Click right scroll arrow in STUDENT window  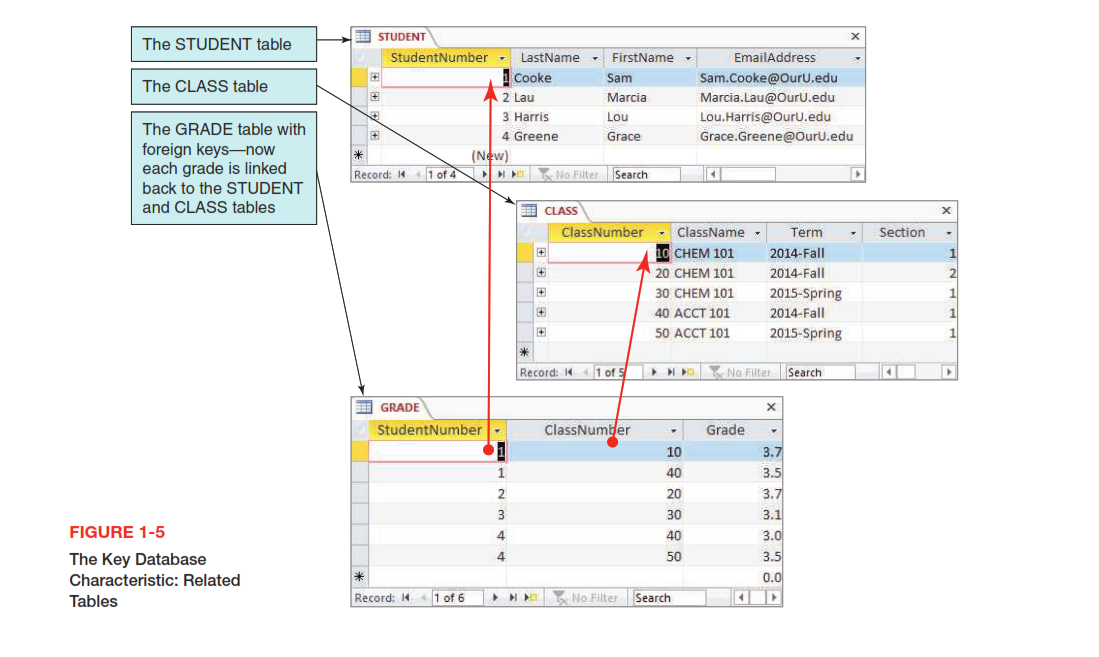point(857,174)
